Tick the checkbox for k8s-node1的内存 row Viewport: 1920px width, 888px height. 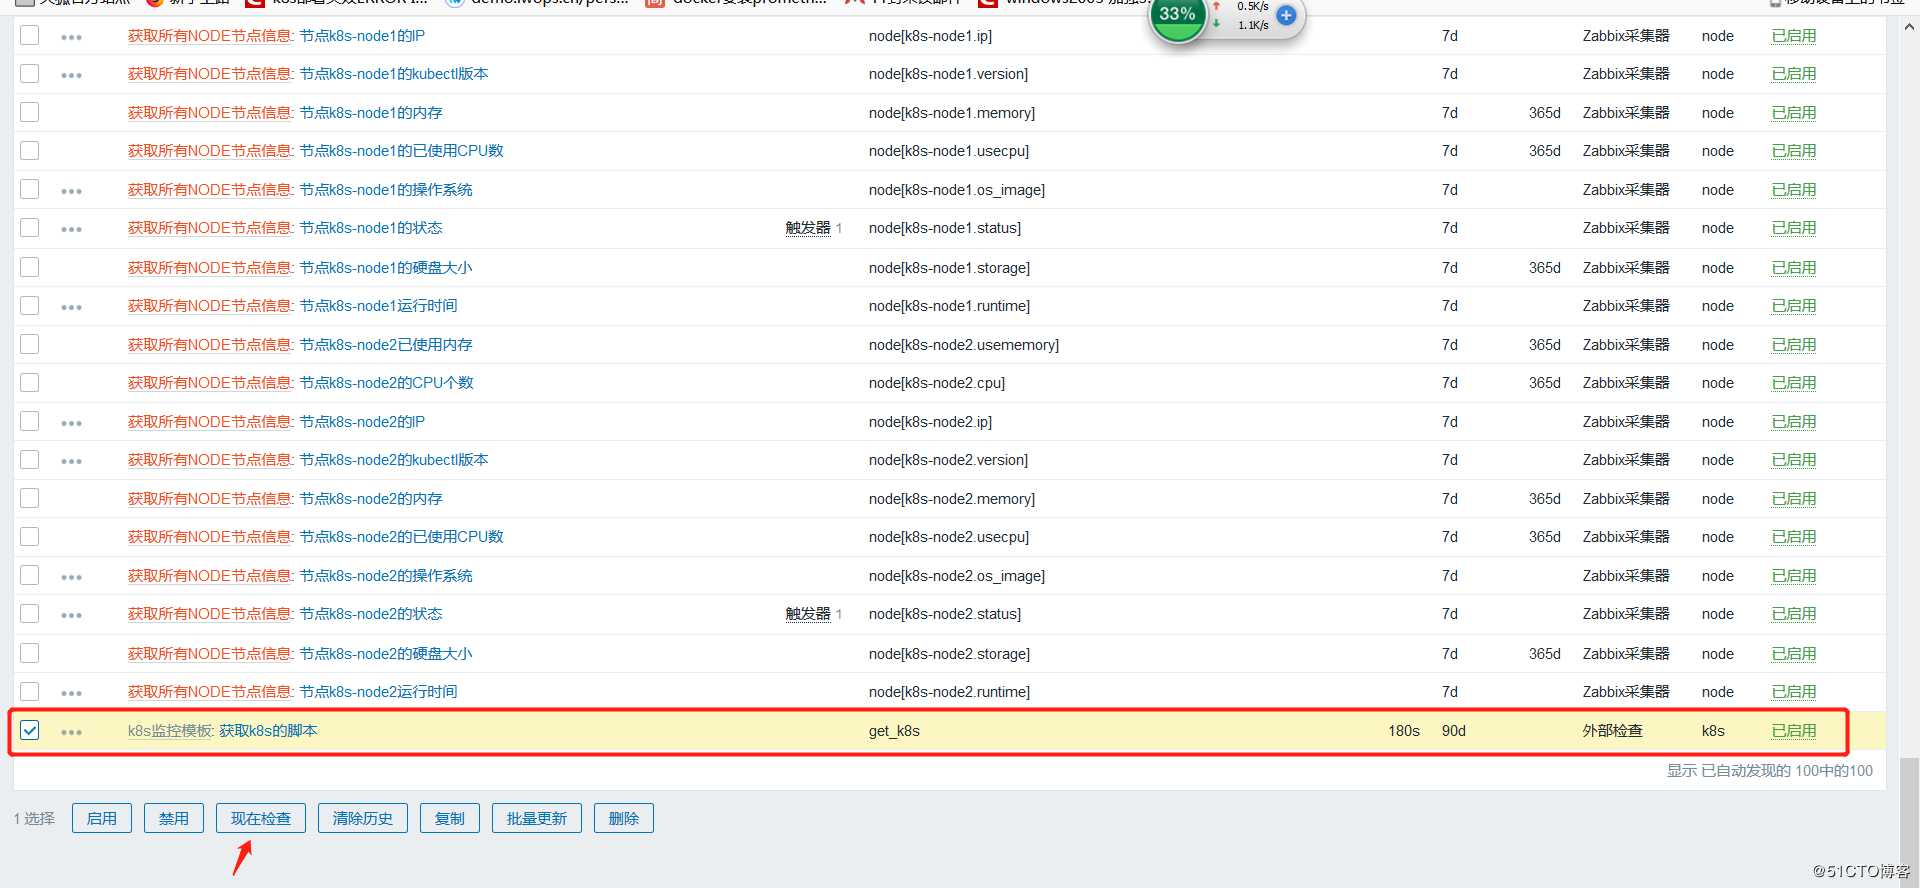30,112
